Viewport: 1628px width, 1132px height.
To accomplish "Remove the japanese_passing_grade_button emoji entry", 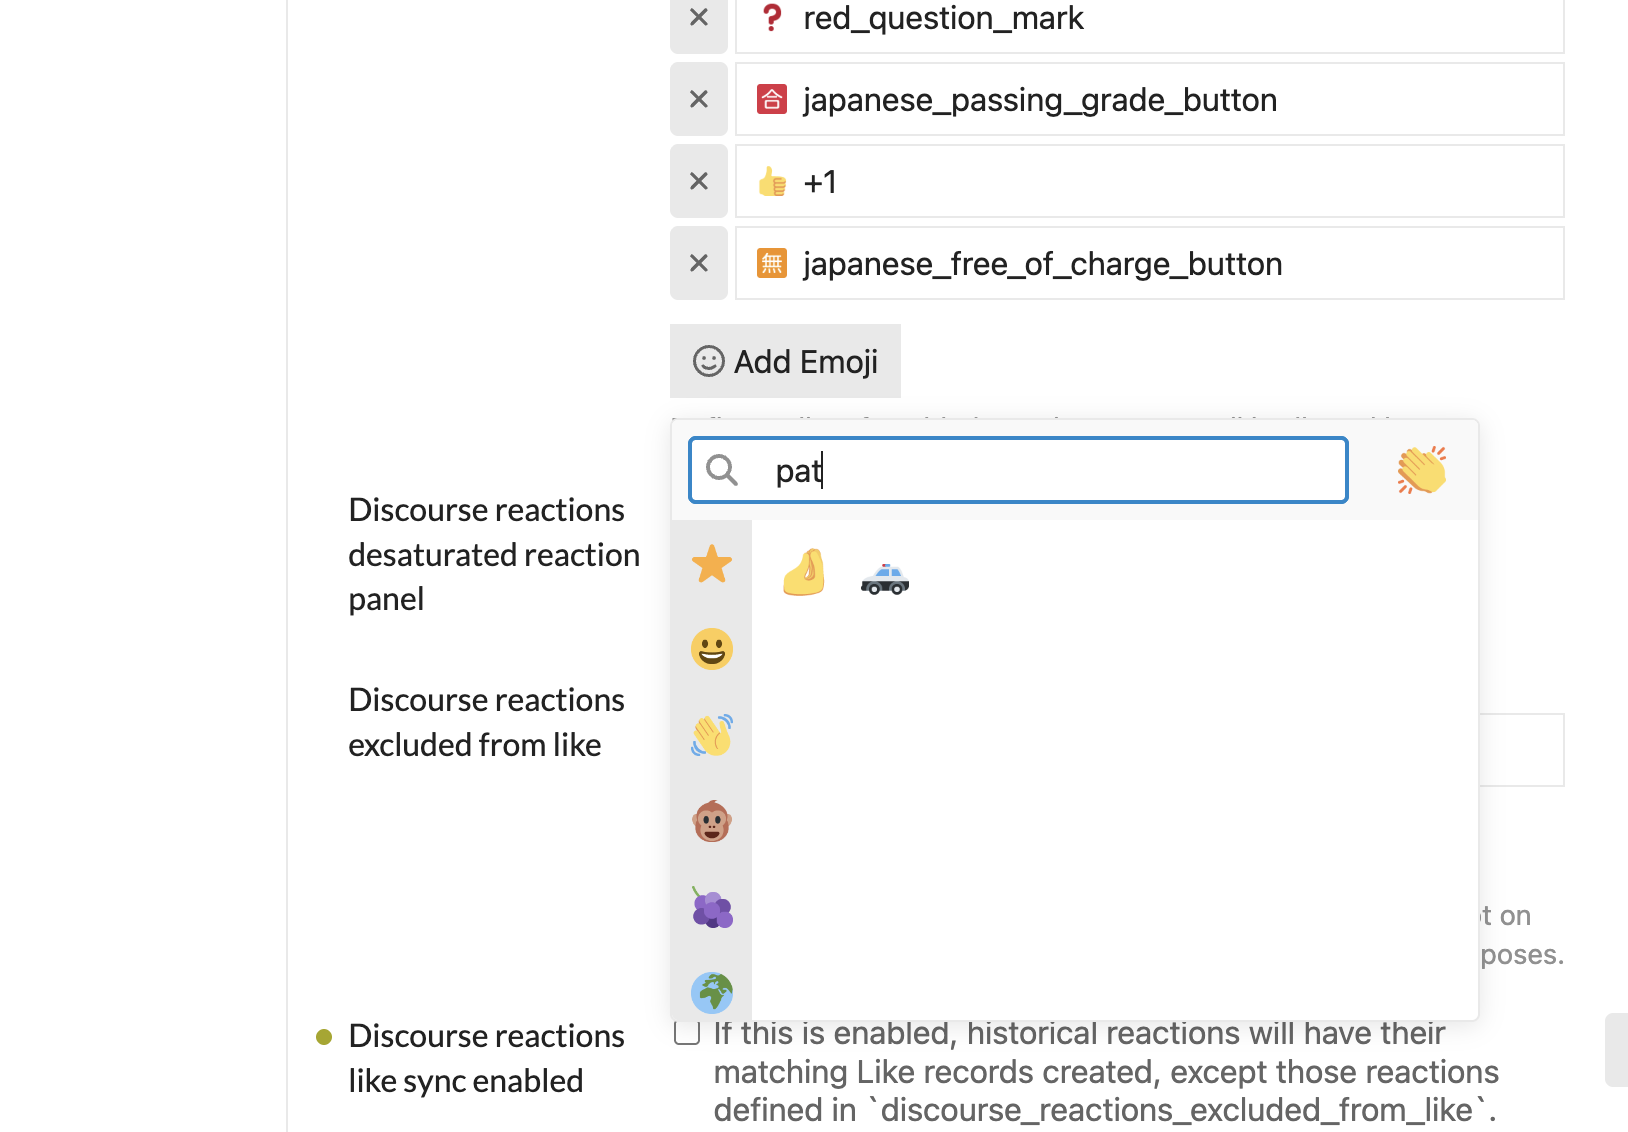I will click(x=699, y=99).
